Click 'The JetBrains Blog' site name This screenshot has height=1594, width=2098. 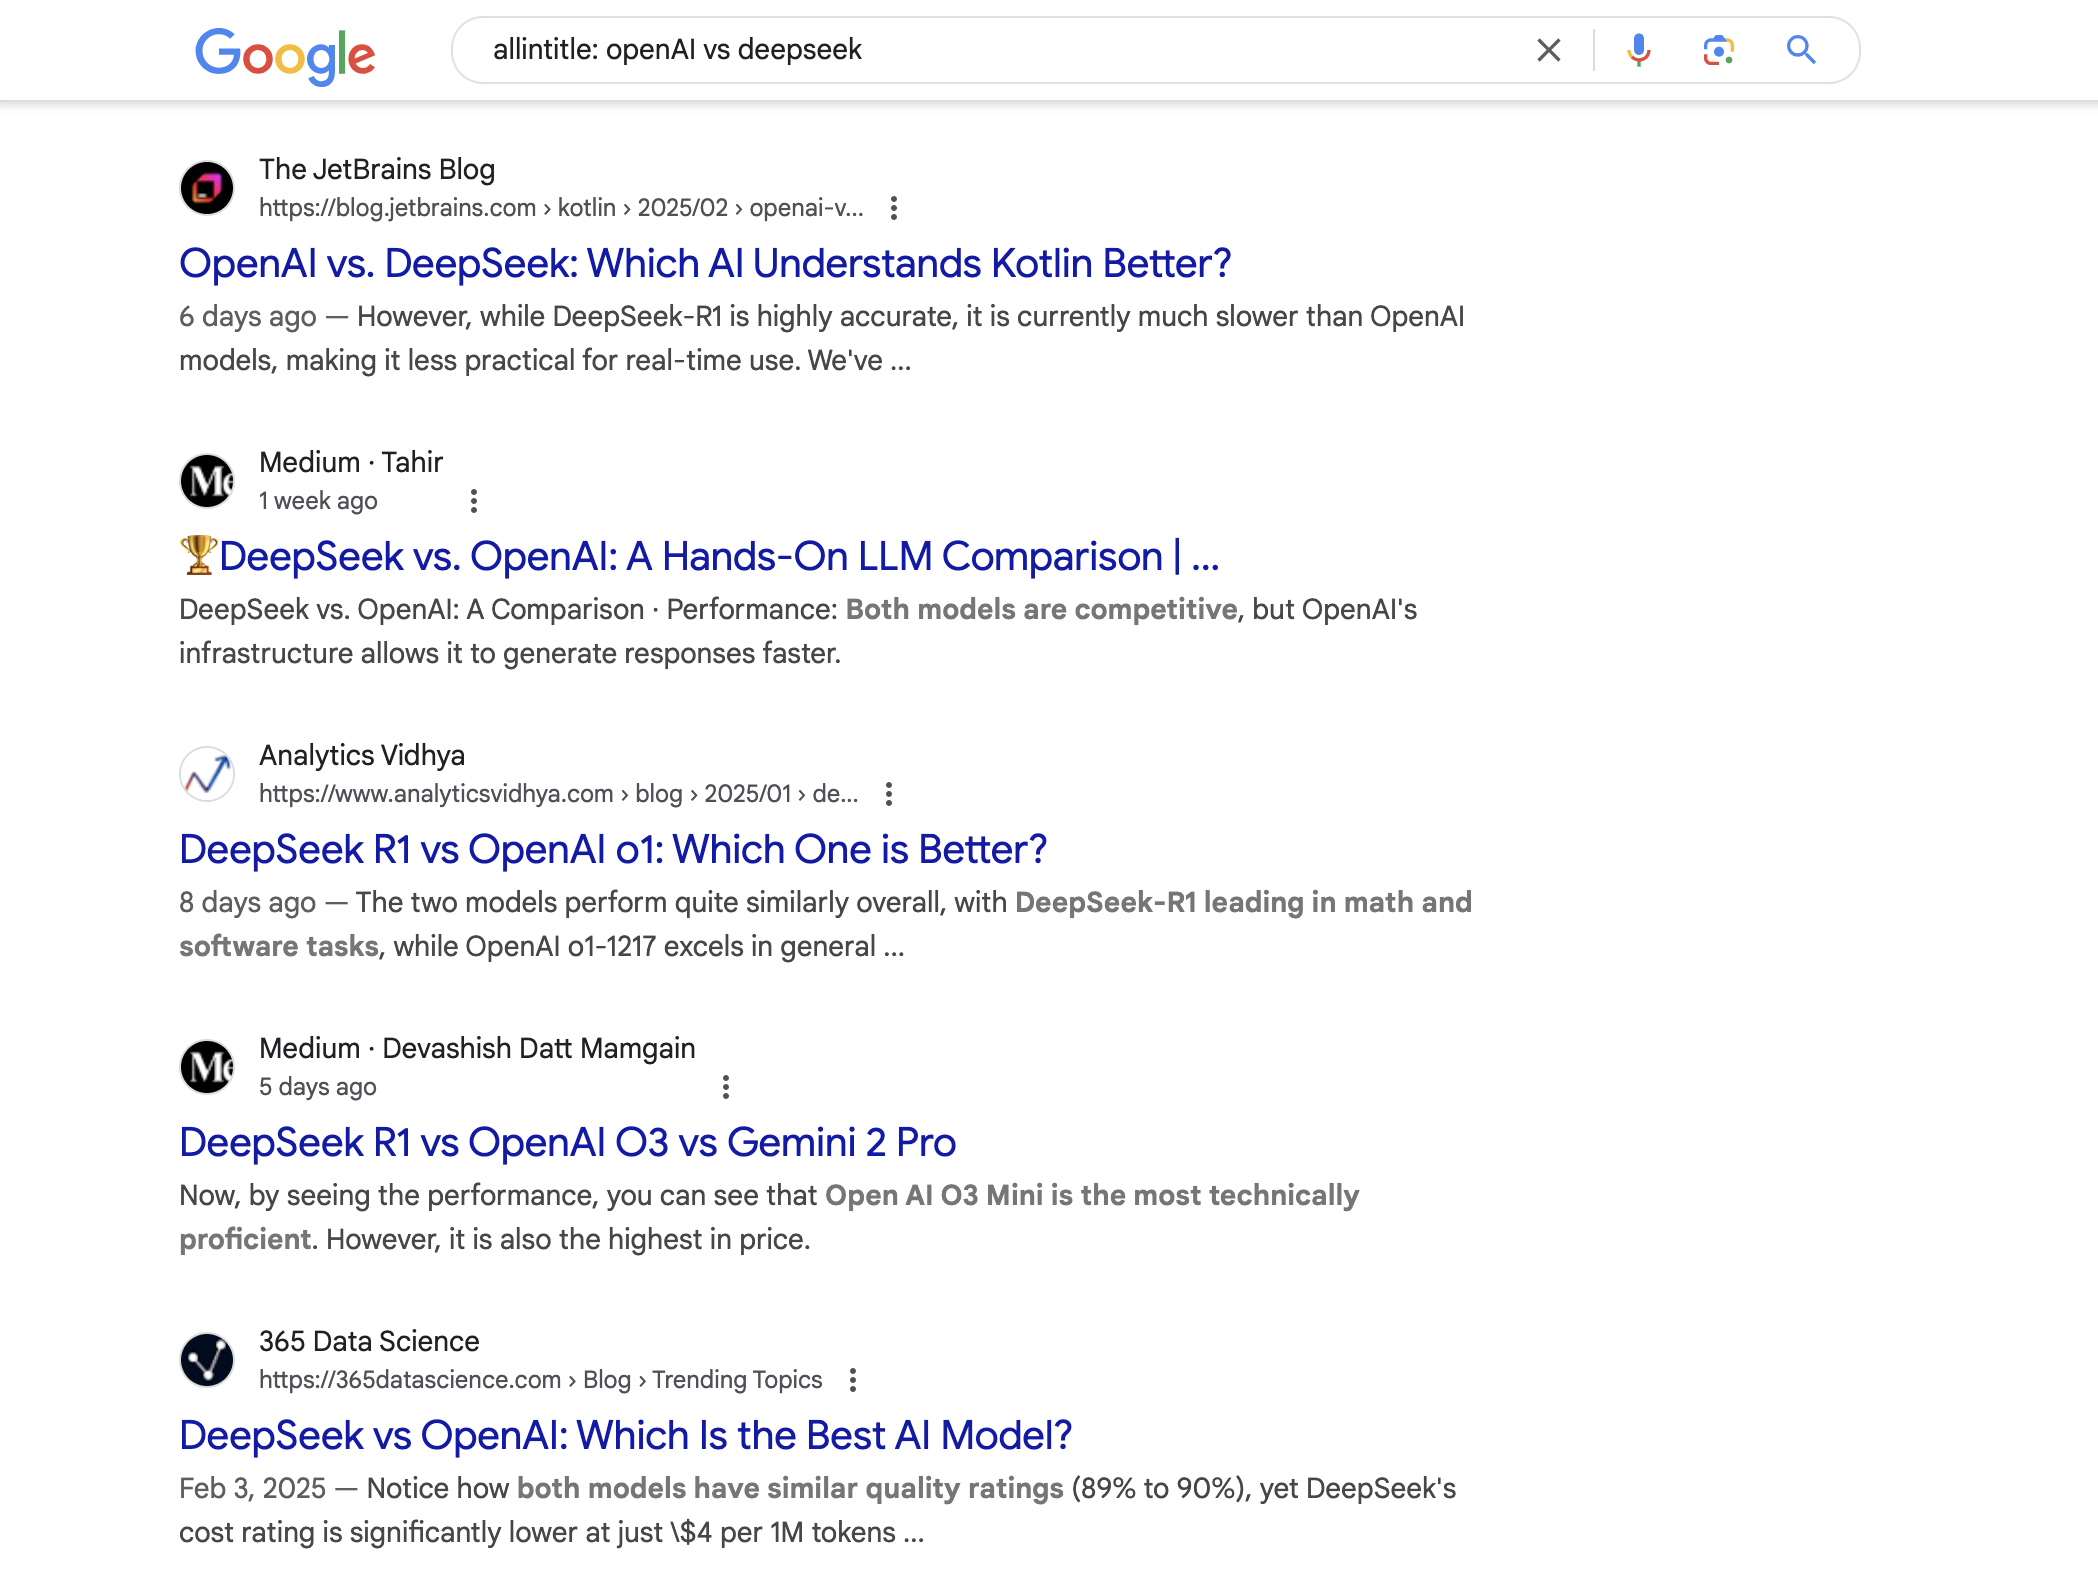377,170
